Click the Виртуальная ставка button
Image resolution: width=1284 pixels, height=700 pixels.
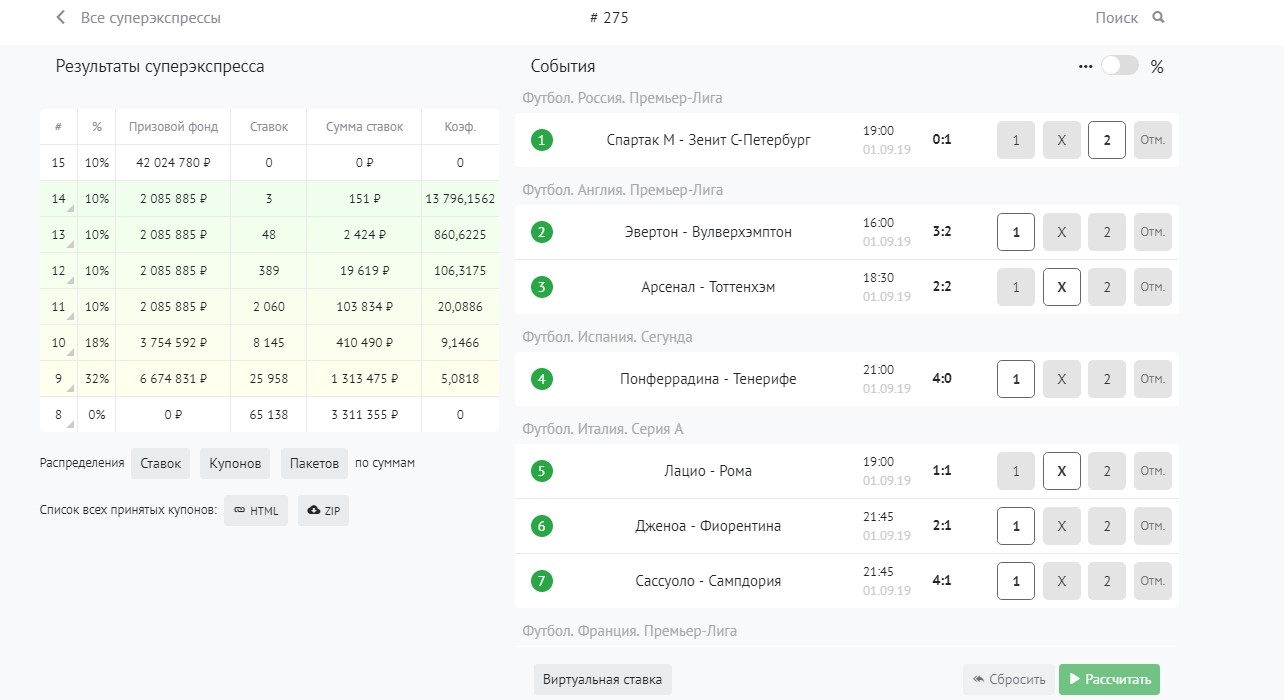[x=602, y=680]
